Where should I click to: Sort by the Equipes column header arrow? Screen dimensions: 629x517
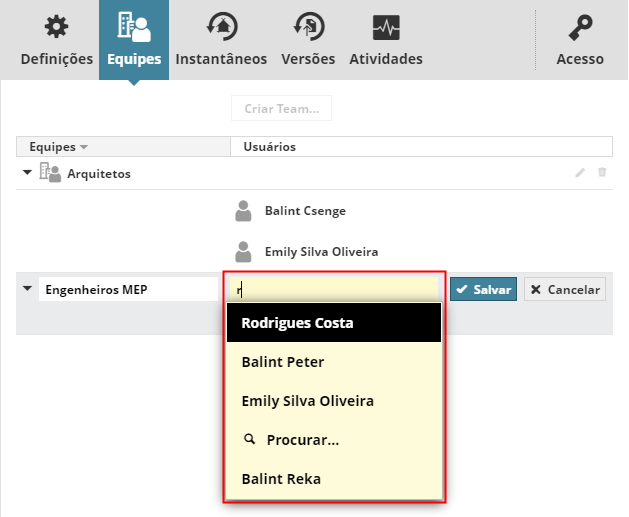click(x=84, y=147)
